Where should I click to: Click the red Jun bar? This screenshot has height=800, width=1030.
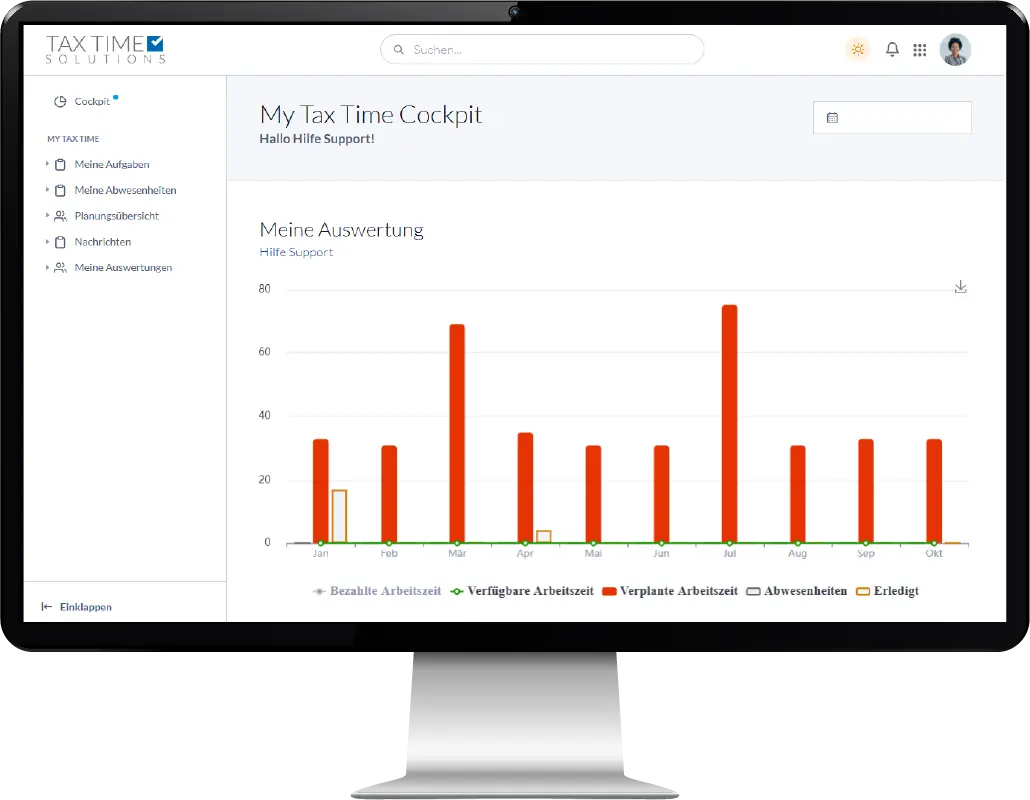[x=661, y=494]
